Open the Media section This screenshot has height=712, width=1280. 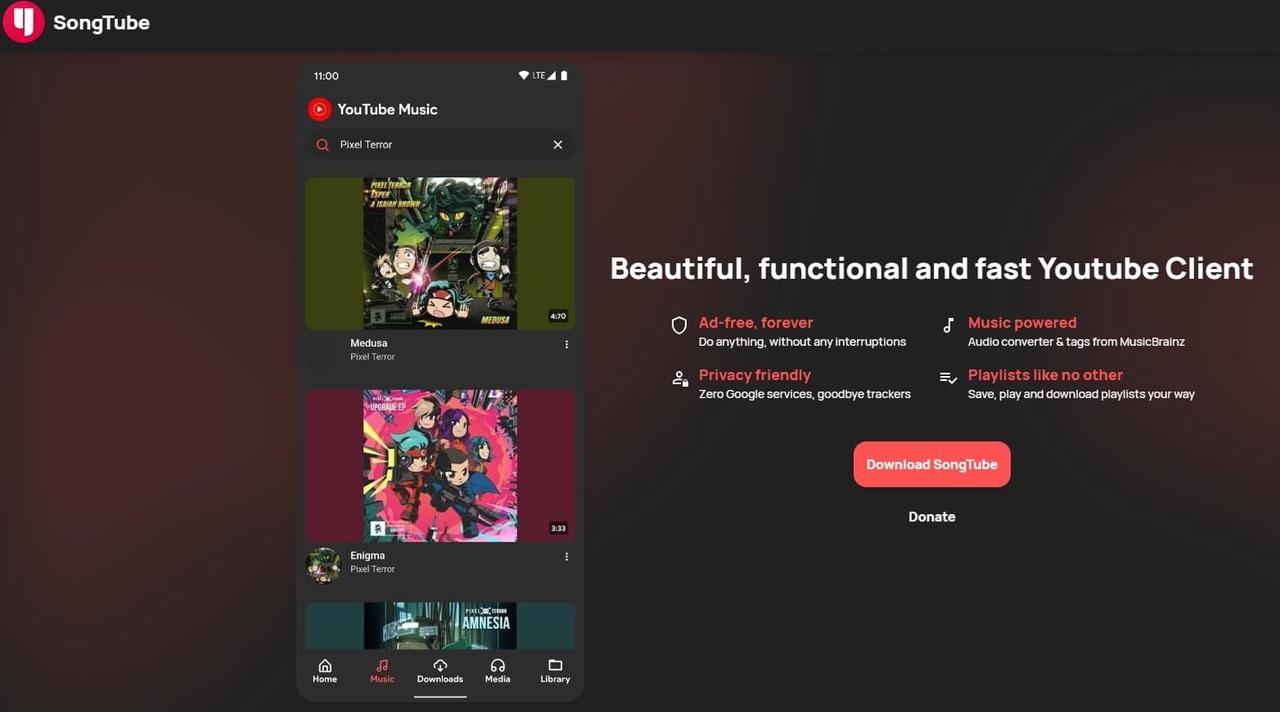497,670
